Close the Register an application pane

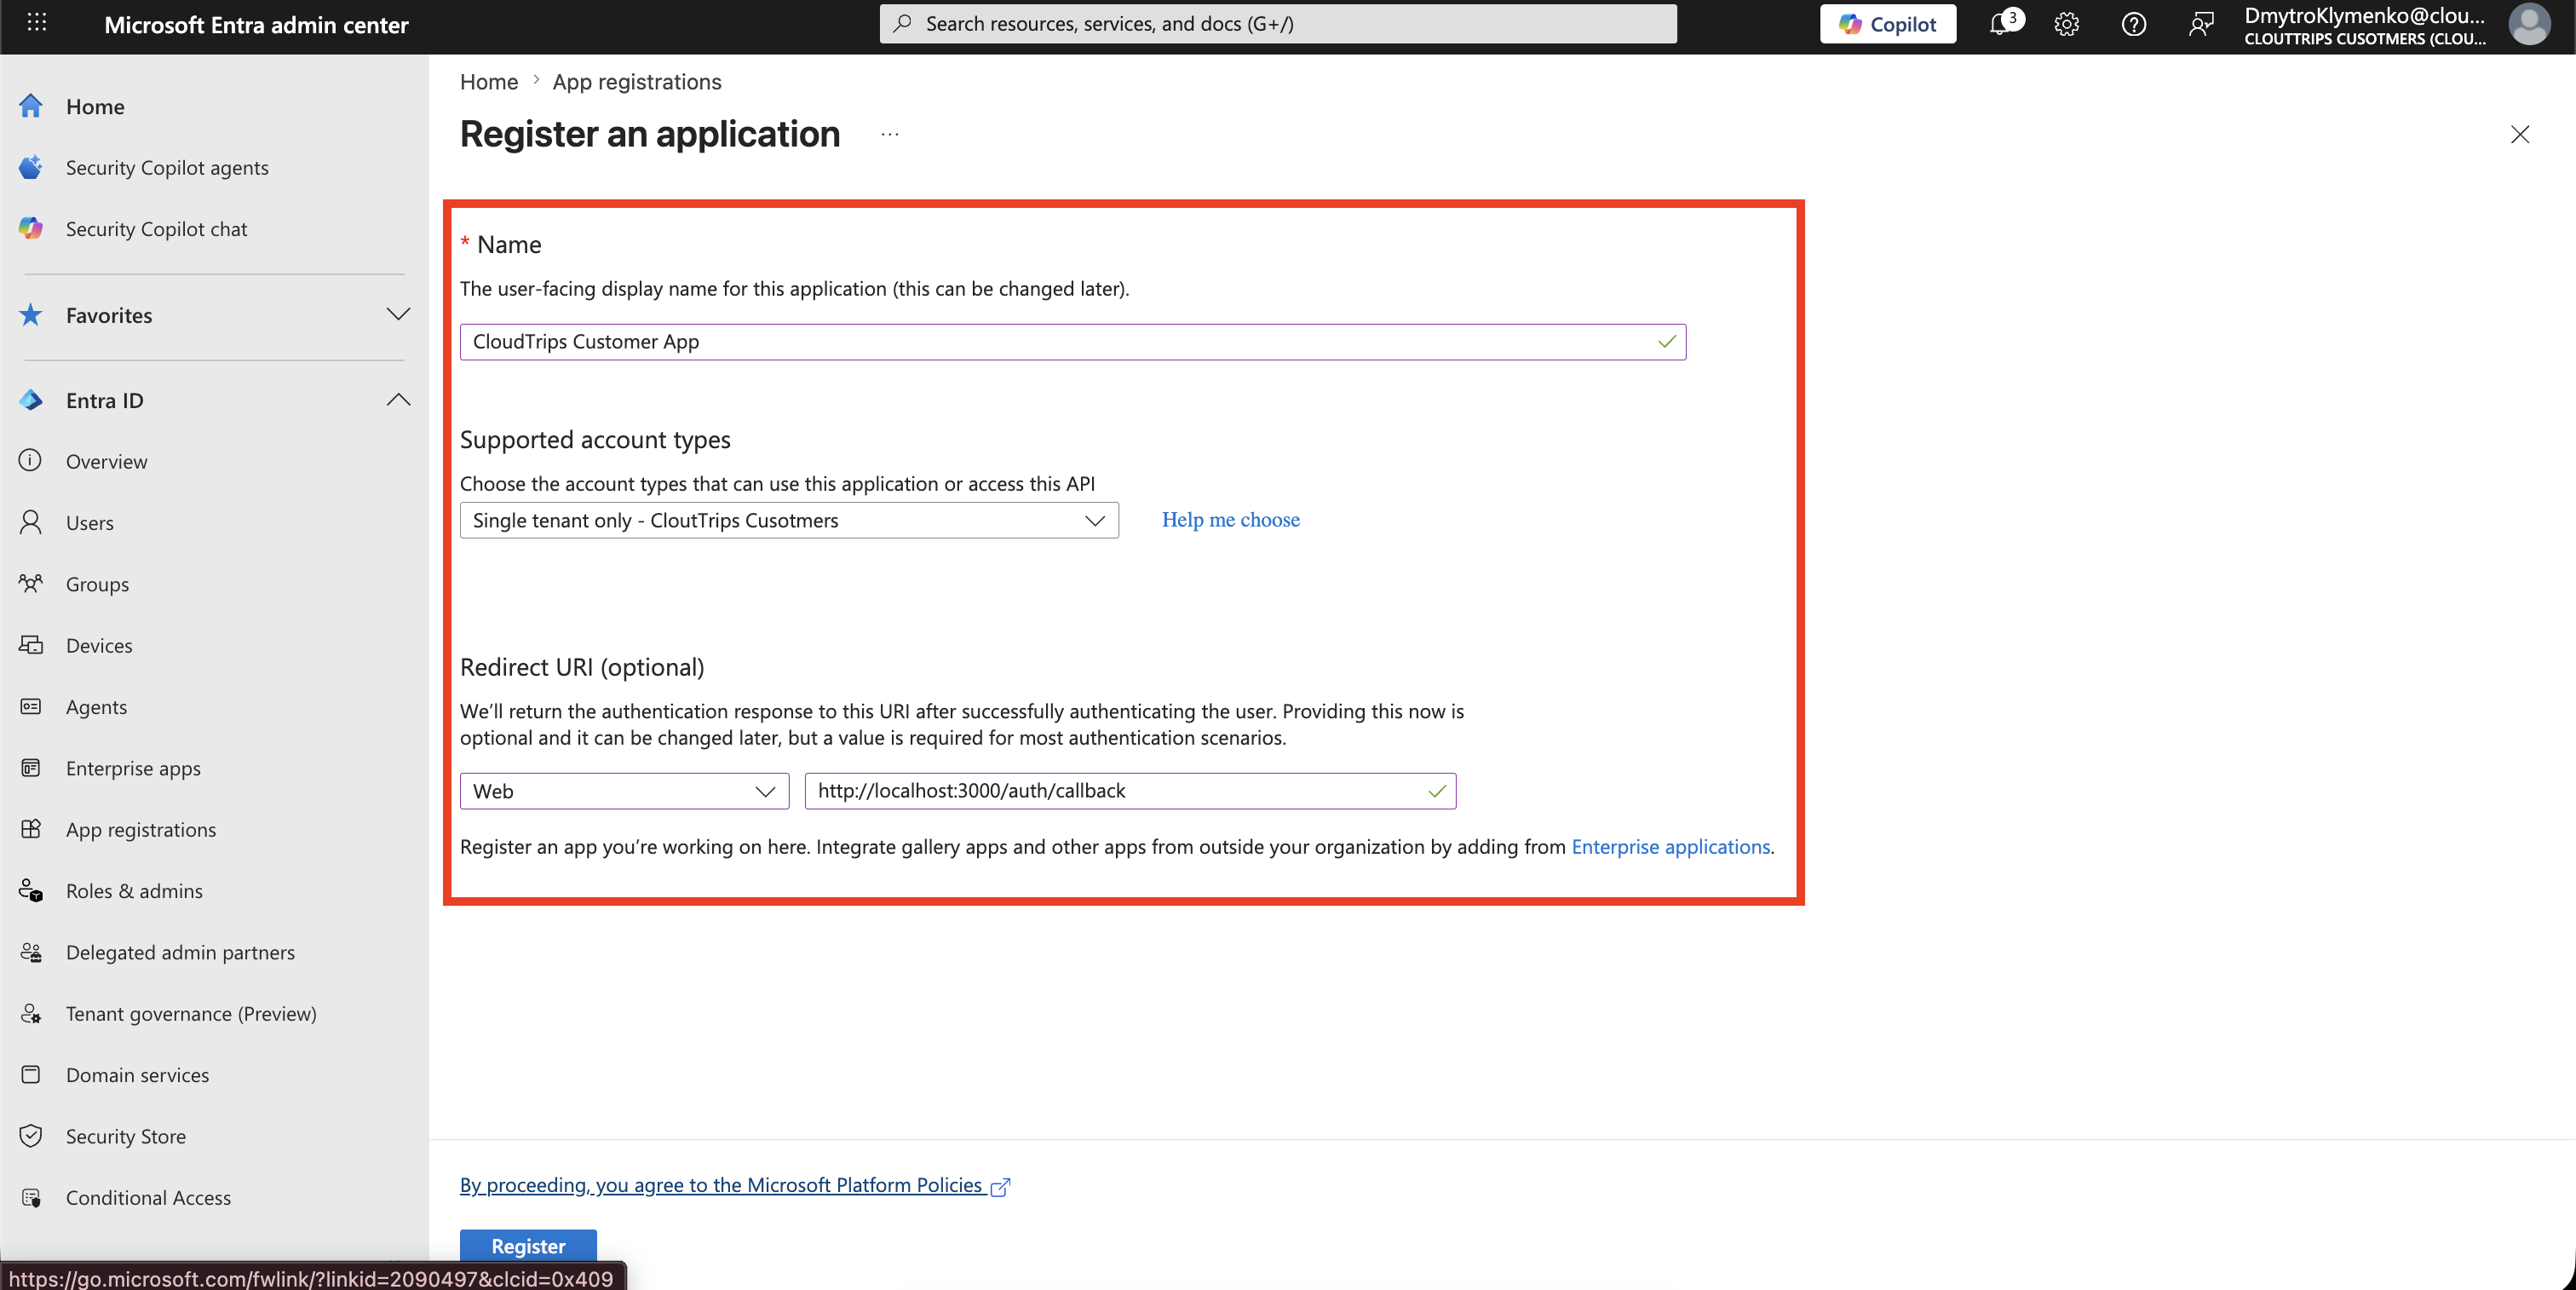pyautogui.click(x=2519, y=134)
